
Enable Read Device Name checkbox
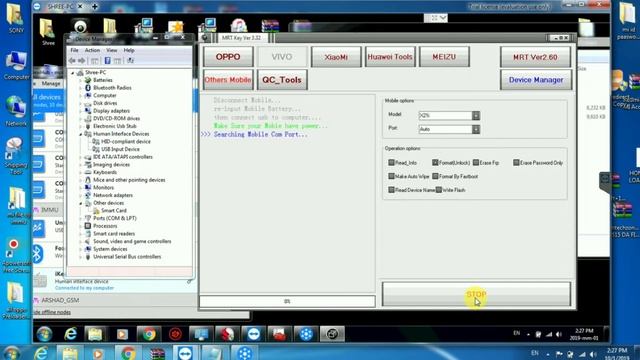point(391,190)
